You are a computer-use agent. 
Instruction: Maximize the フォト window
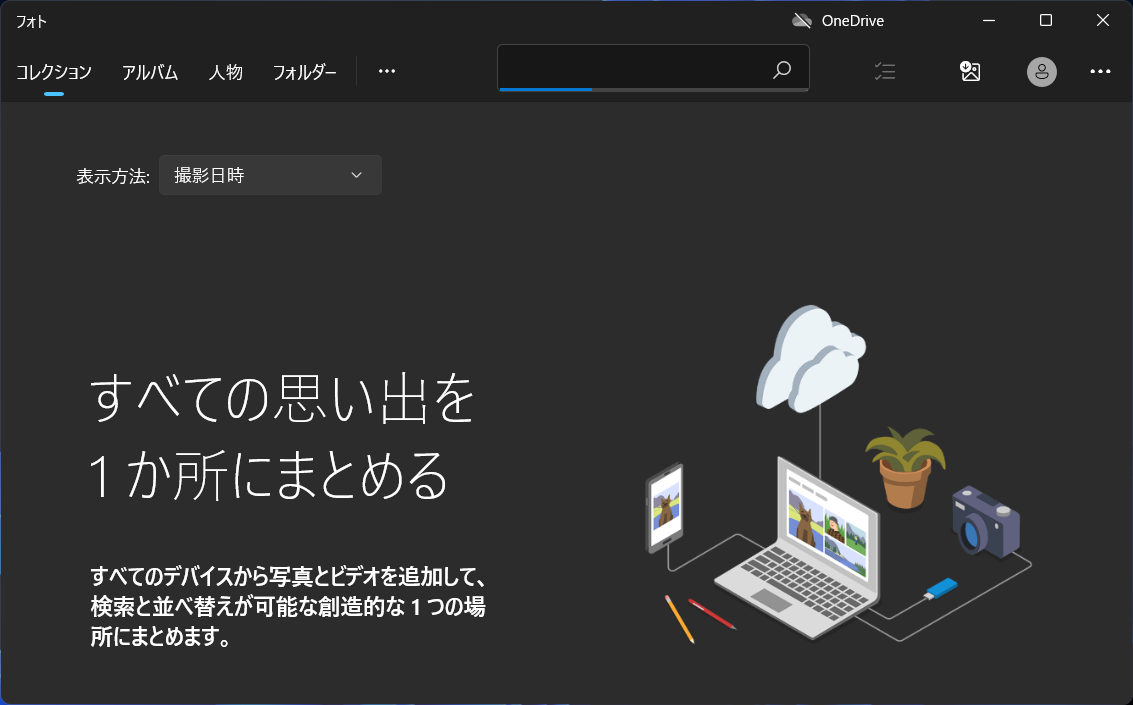pos(1046,20)
